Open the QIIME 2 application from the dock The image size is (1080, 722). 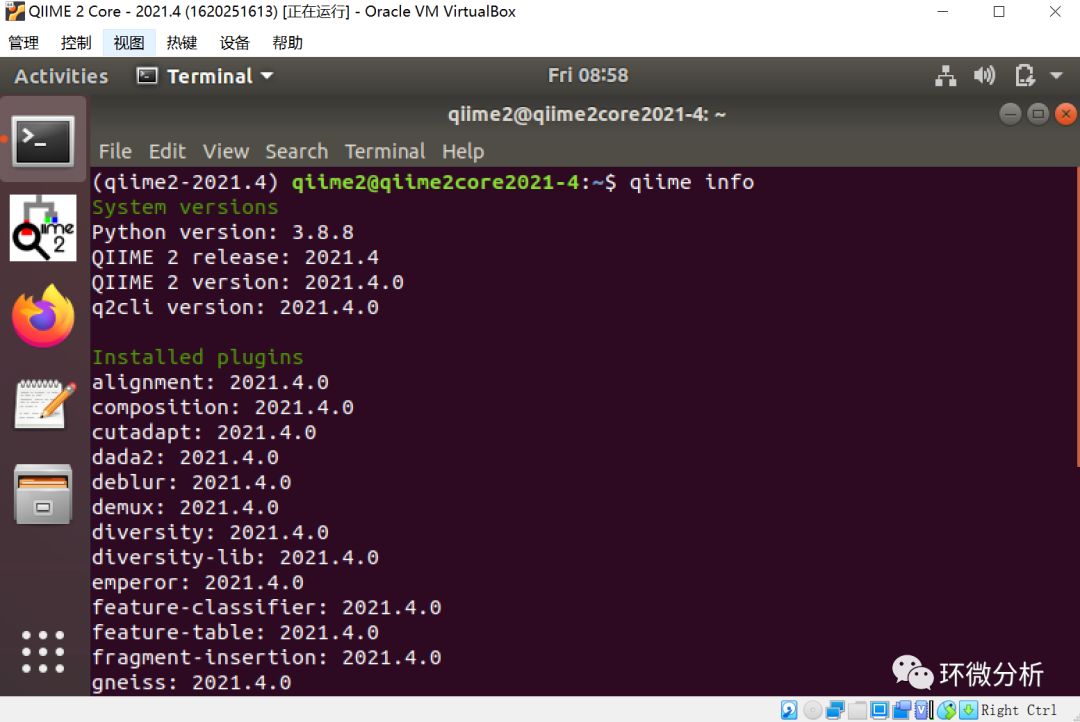43,228
